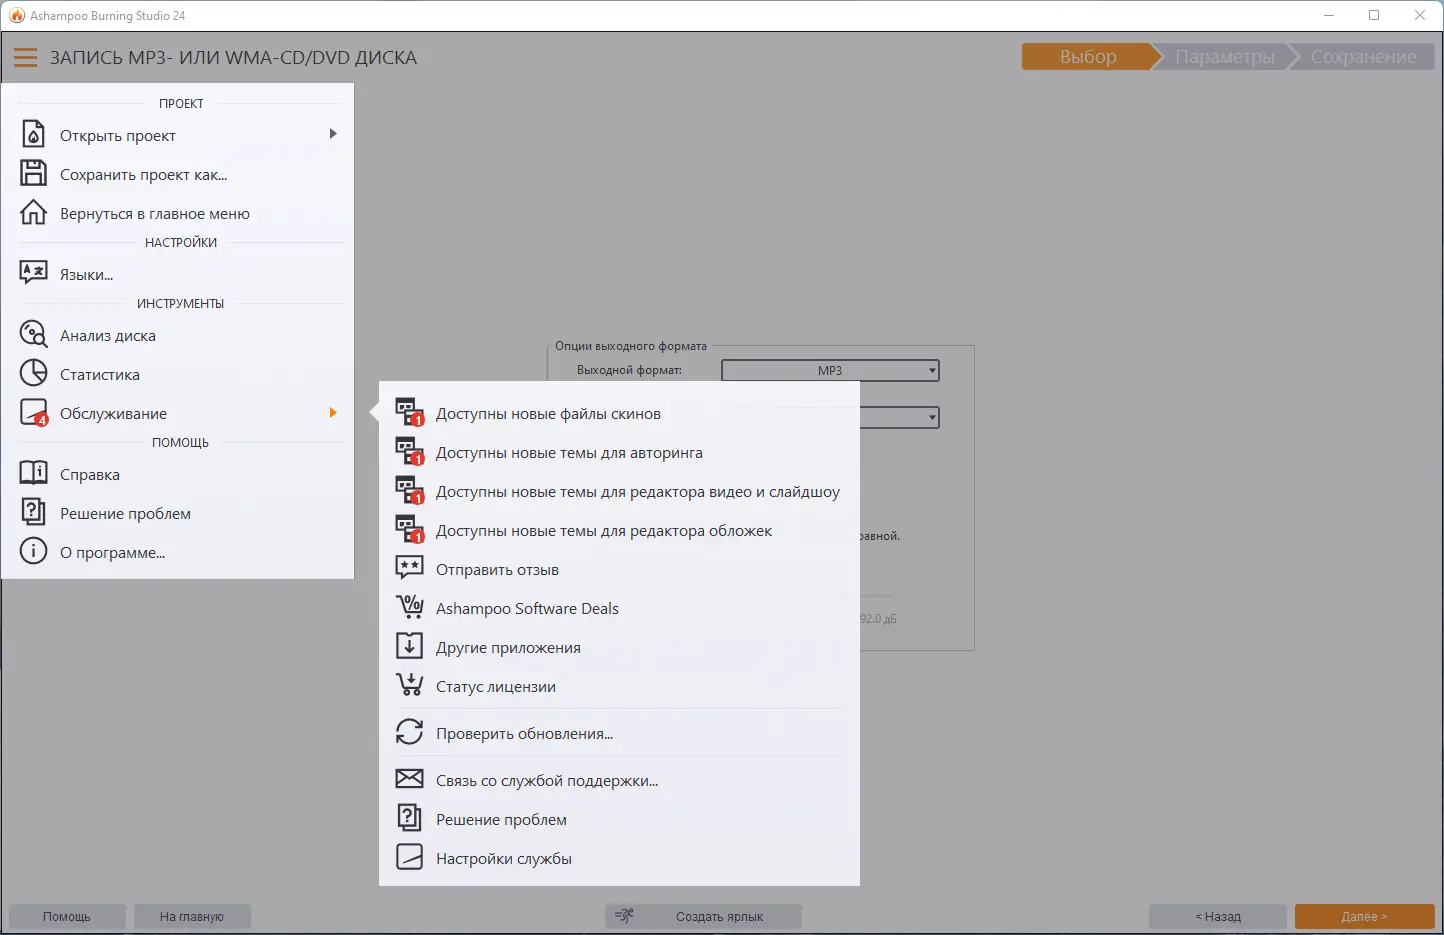
Task: Click the Languages translation icon
Action: coord(33,274)
